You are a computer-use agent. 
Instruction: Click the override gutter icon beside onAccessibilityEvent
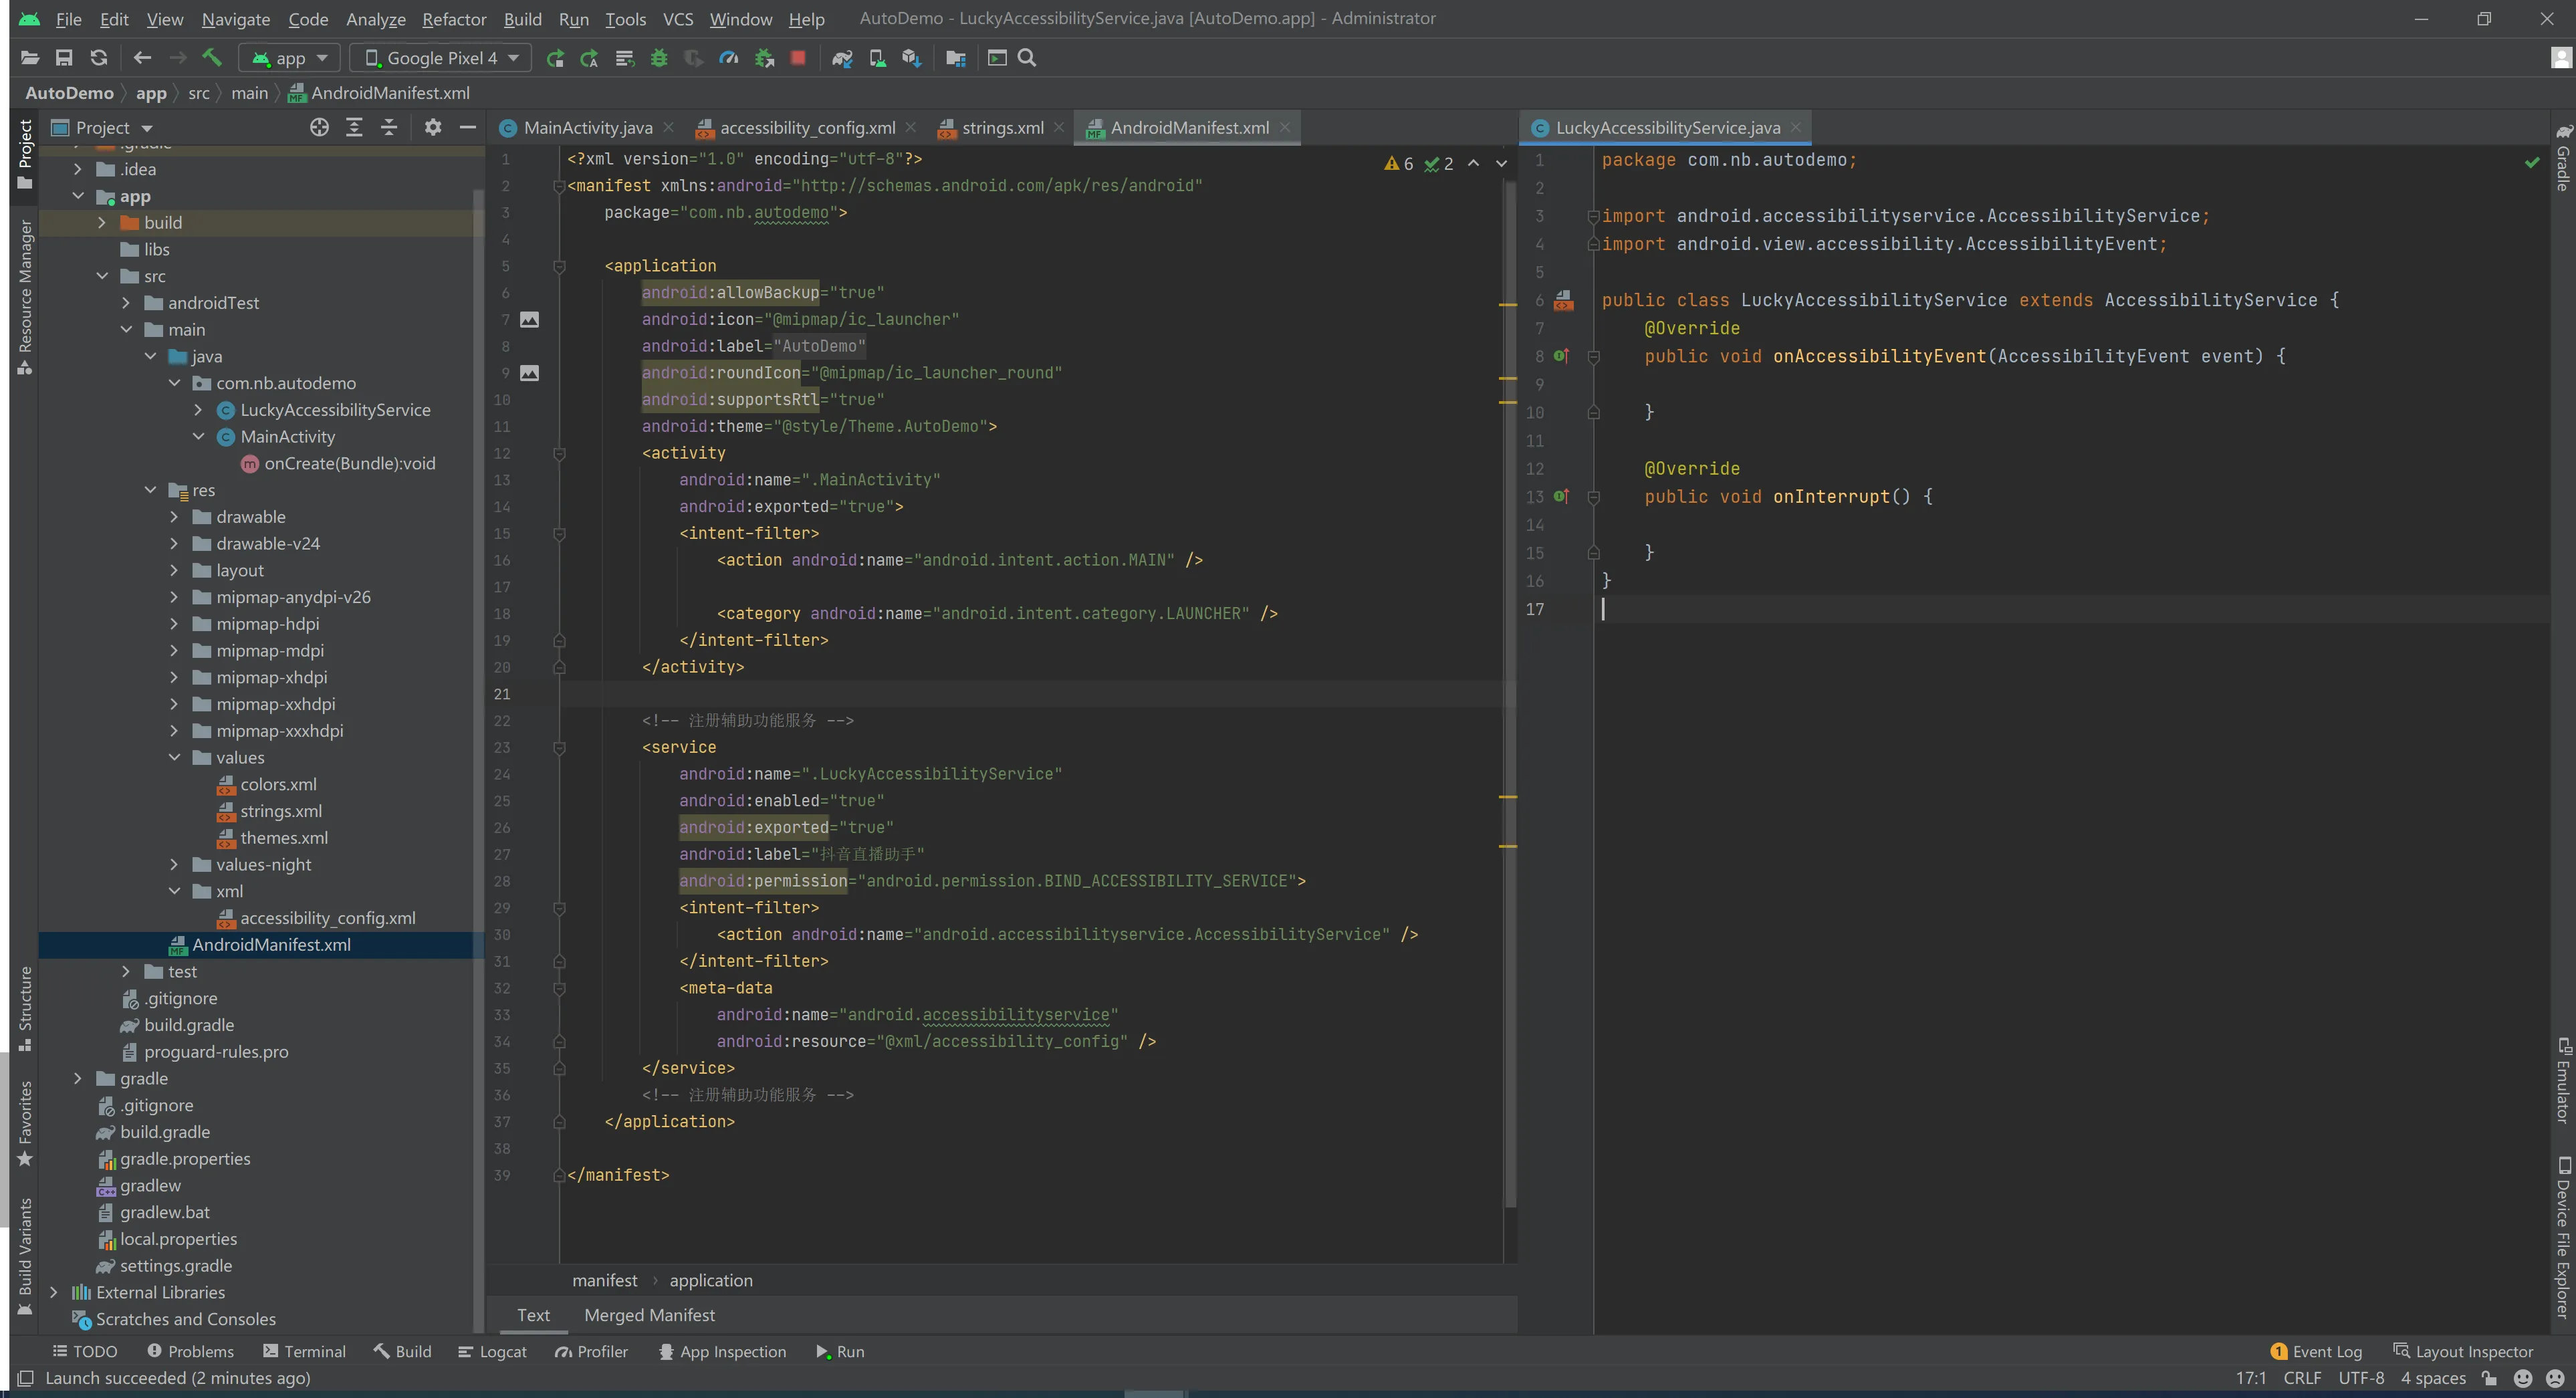[x=1561, y=356]
